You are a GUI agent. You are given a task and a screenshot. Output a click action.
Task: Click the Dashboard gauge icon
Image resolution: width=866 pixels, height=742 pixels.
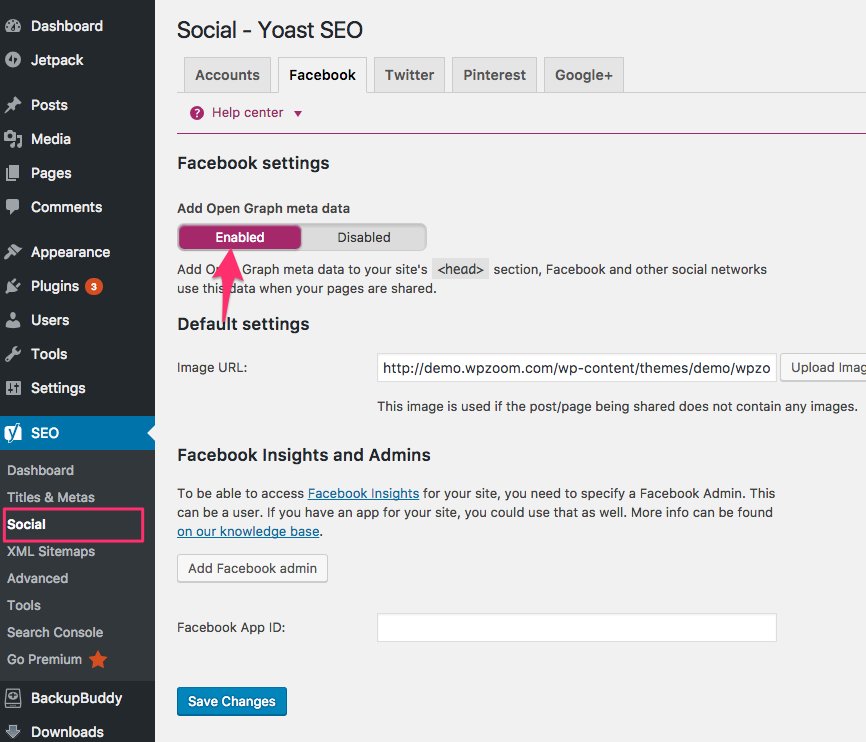pyautogui.click(x=13, y=26)
